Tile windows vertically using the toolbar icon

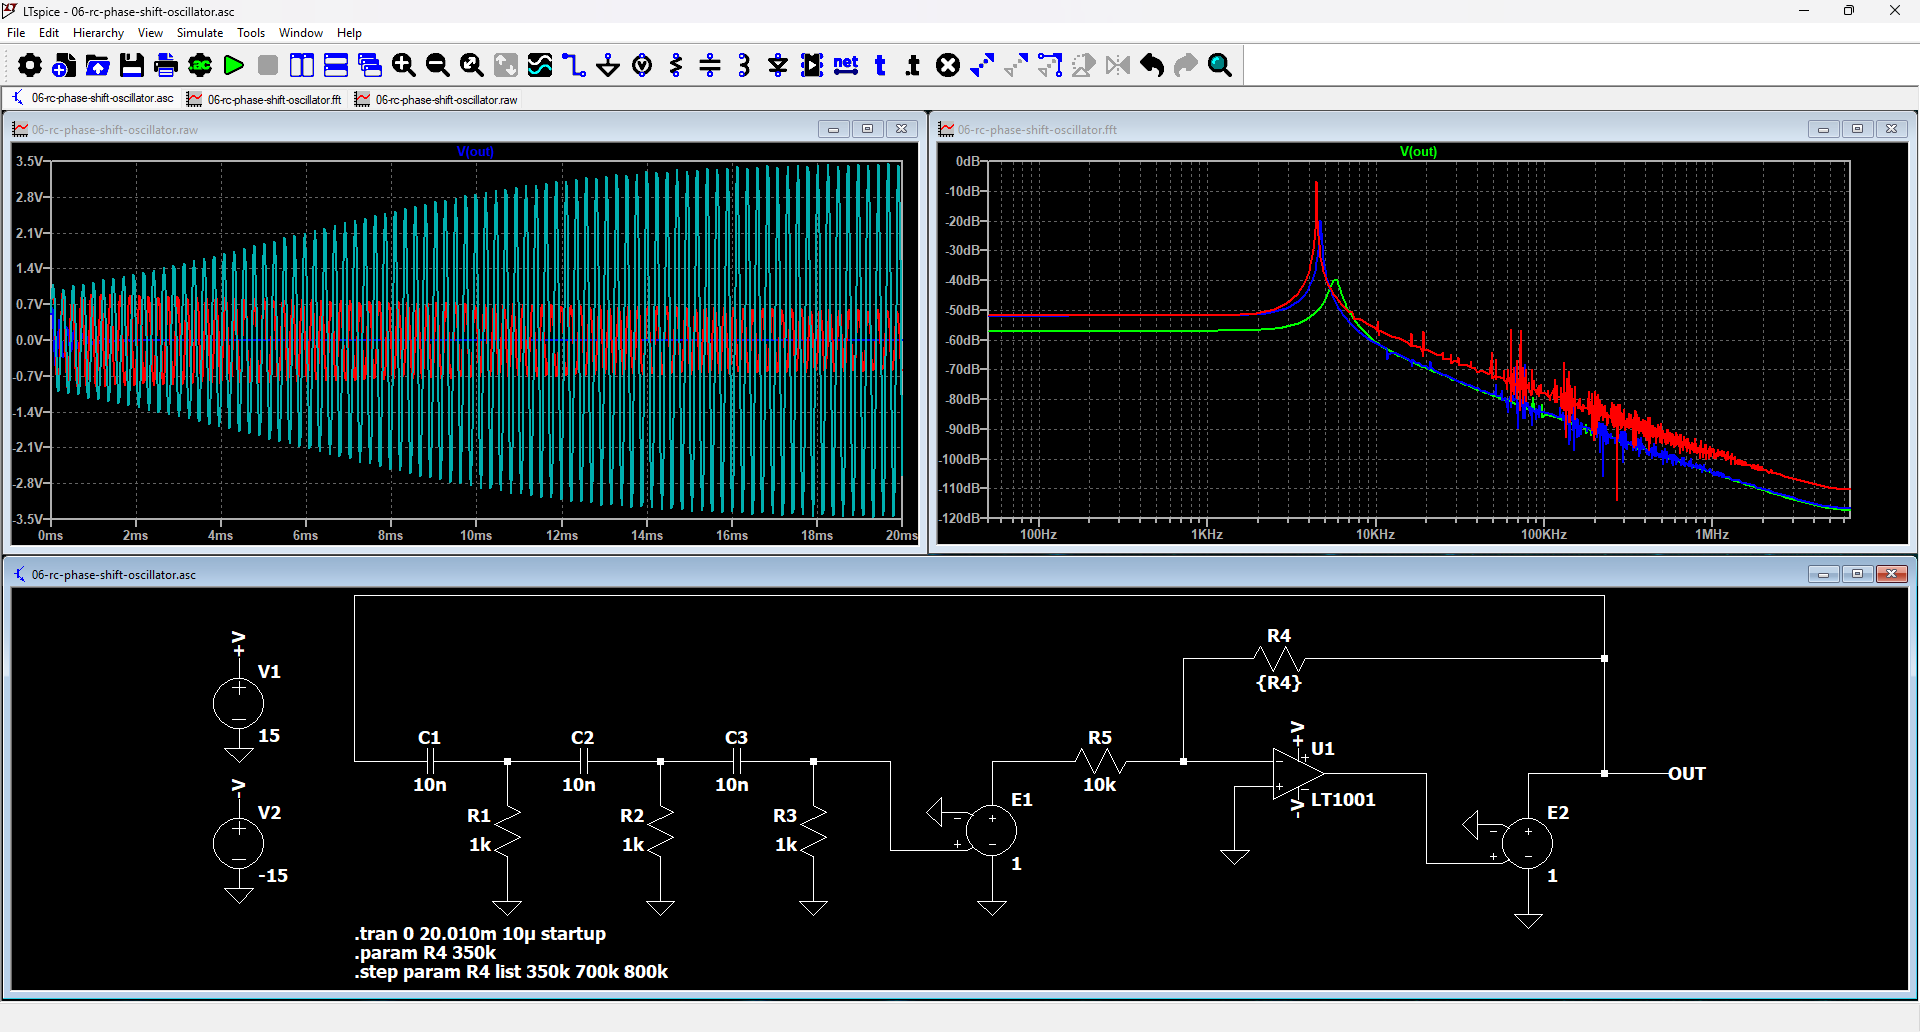pyautogui.click(x=302, y=66)
